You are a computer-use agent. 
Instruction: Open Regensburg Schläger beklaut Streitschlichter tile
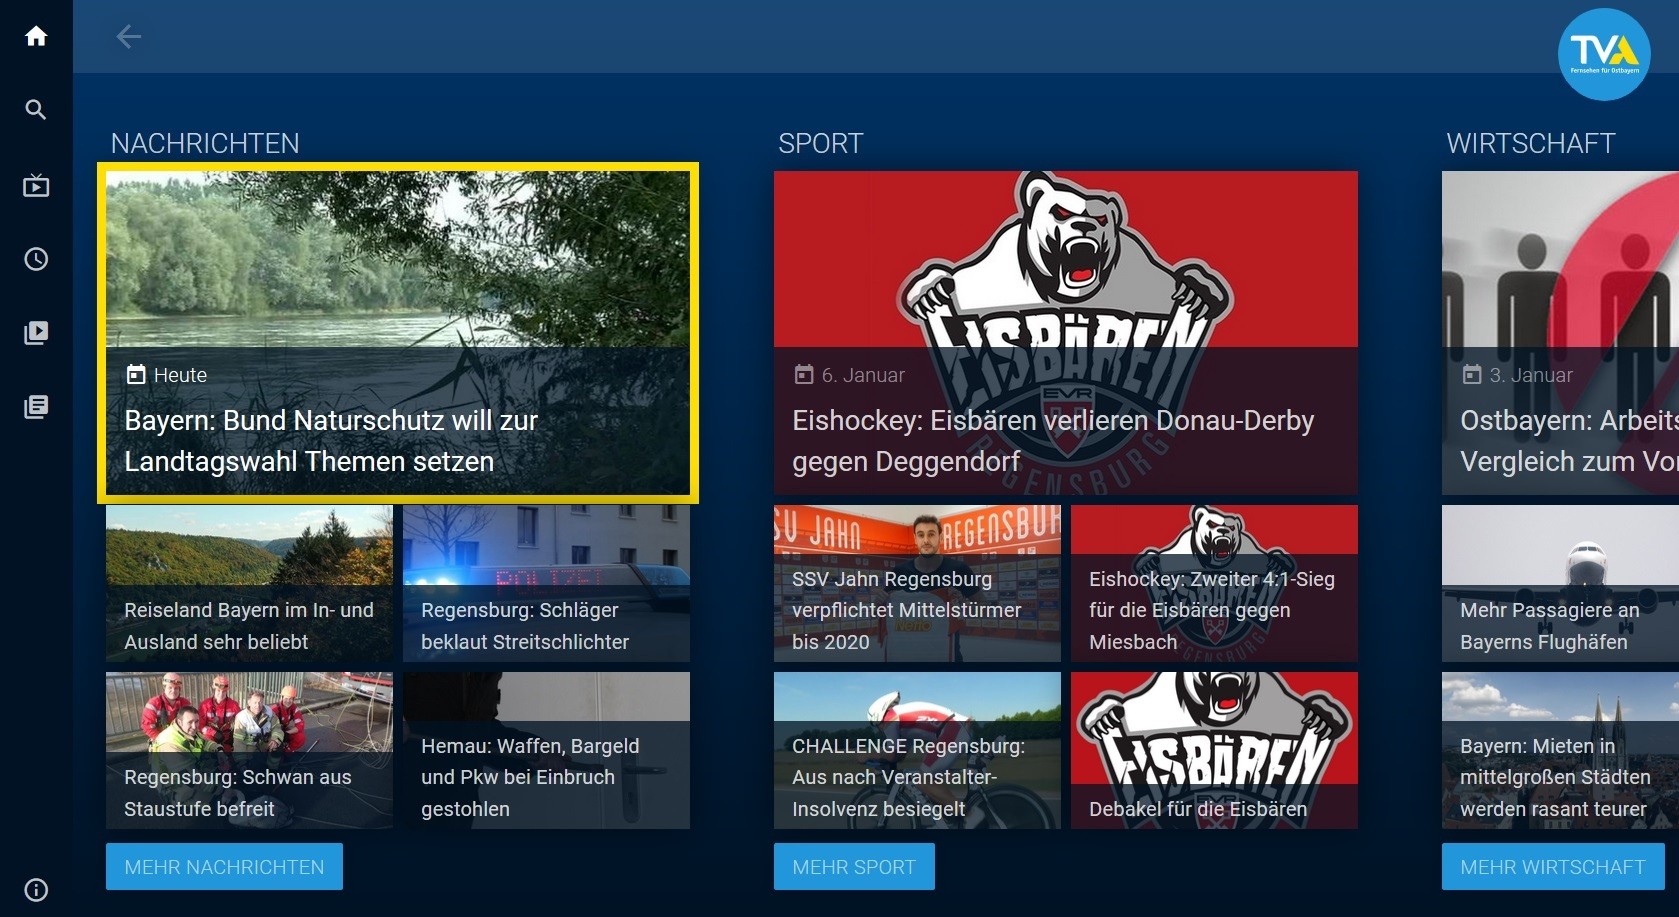546,583
